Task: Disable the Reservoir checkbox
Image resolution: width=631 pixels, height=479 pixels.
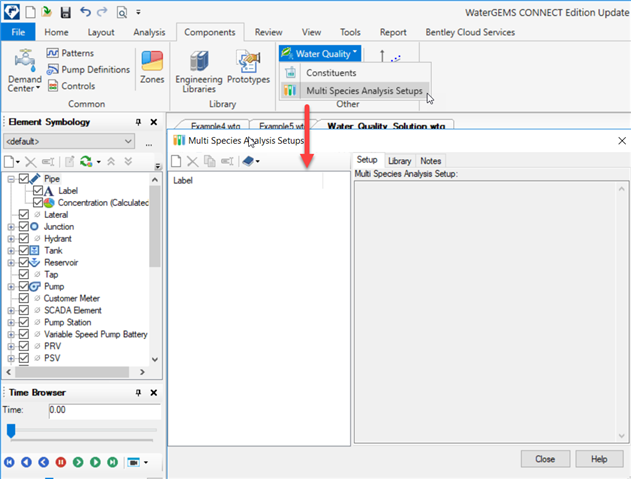Action: tap(24, 262)
